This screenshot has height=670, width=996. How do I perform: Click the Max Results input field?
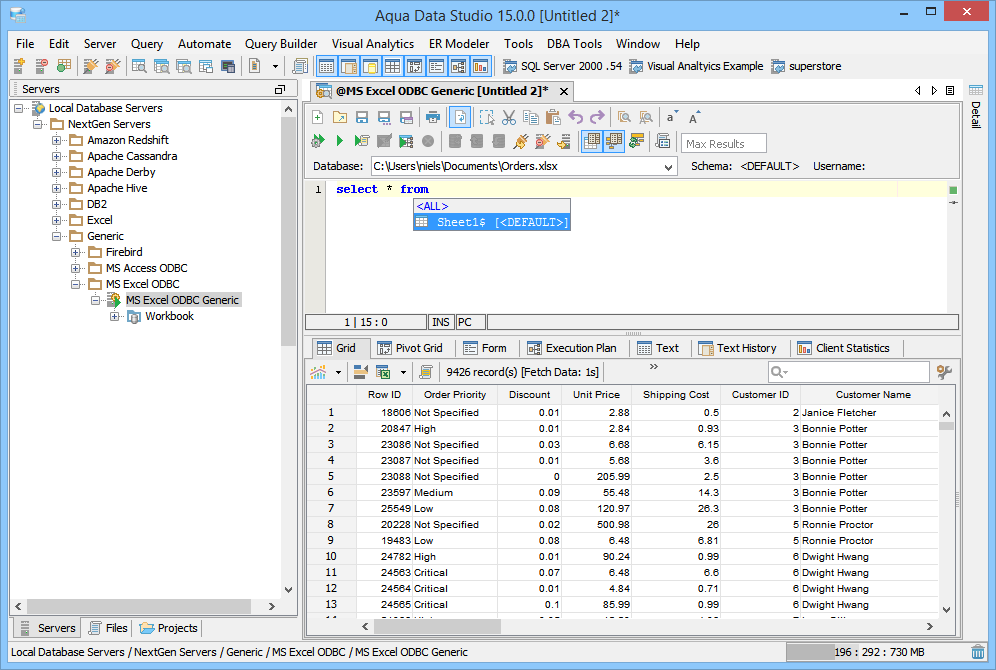click(x=723, y=144)
